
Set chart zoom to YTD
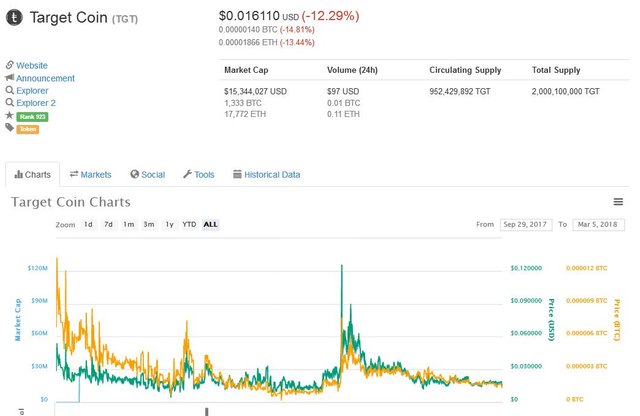point(189,224)
